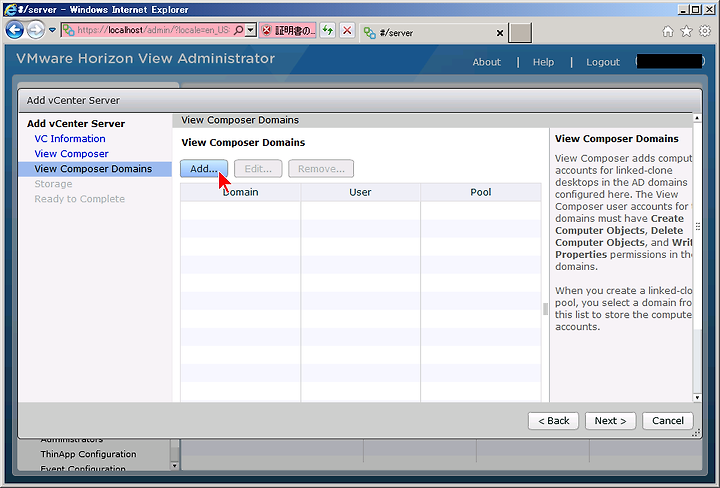Click the help panel splitter grip
The image size is (720, 488).
pos(545,309)
